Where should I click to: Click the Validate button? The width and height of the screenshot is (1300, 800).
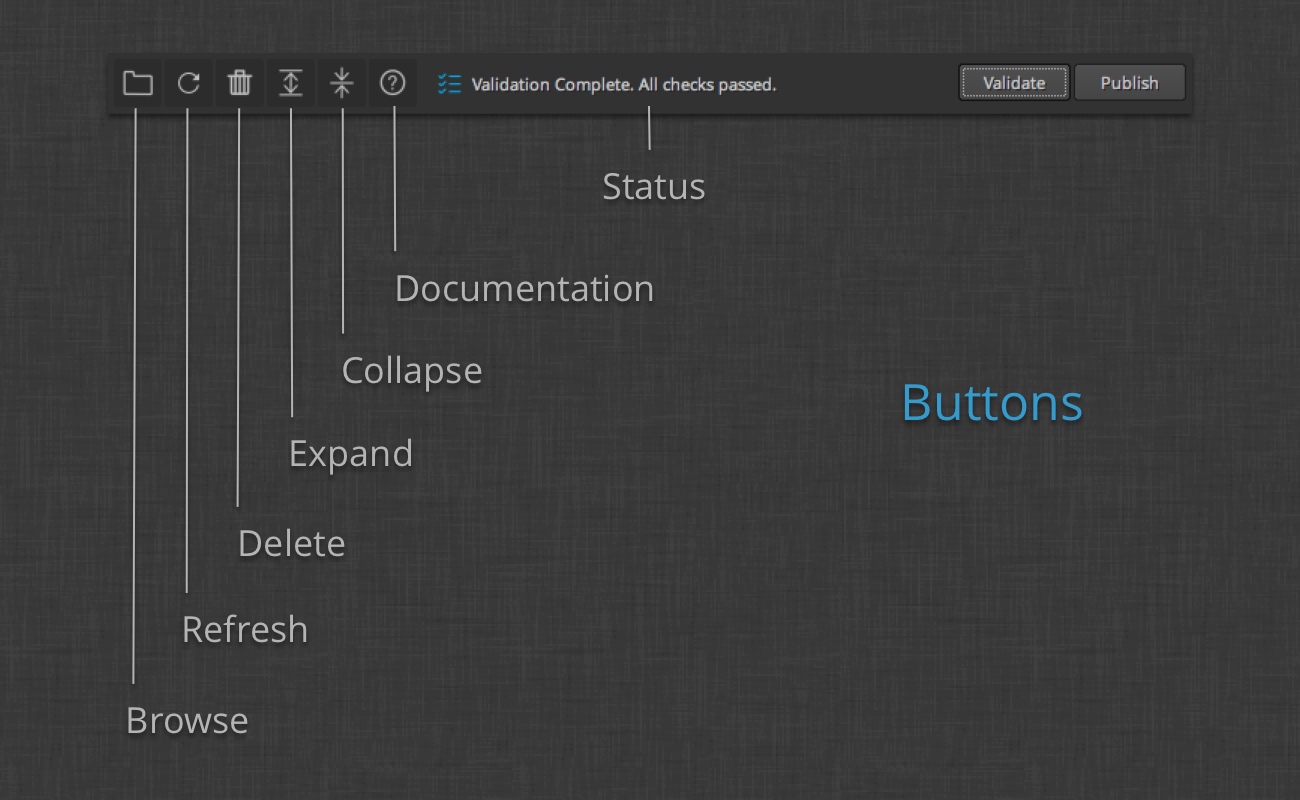tap(1014, 83)
